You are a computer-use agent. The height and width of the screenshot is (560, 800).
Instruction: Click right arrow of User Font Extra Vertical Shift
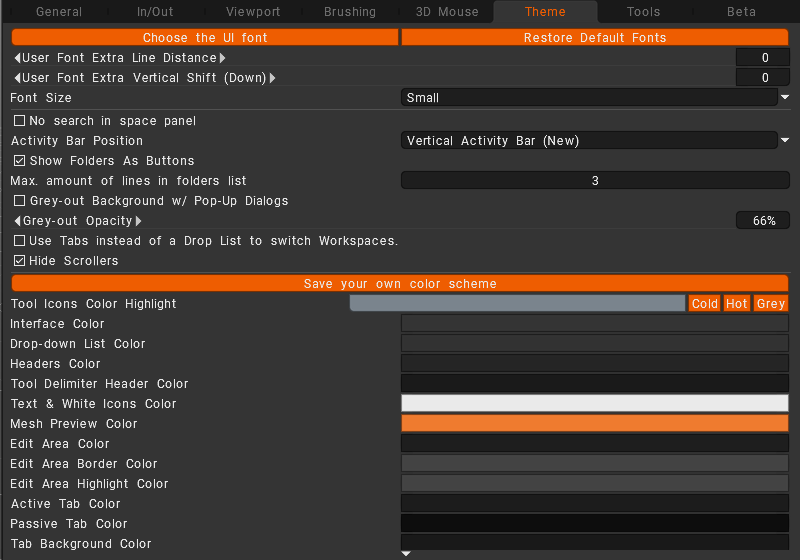pyautogui.click(x=272, y=78)
